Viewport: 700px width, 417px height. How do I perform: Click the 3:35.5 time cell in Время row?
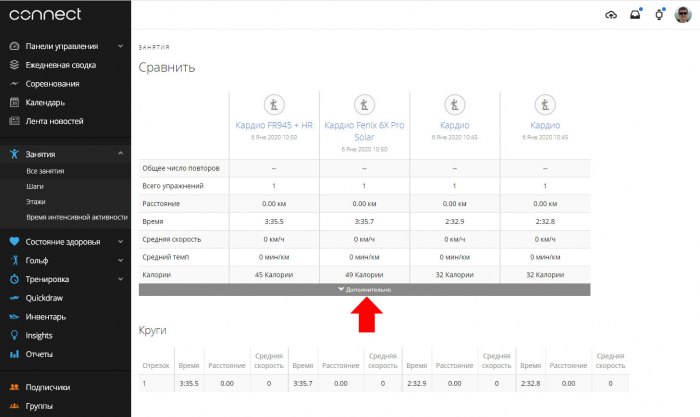click(x=274, y=221)
